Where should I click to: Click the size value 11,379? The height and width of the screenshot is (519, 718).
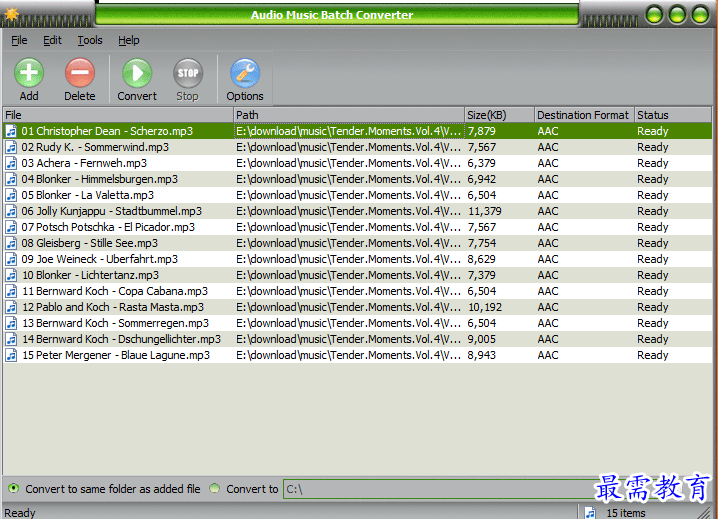(484, 211)
